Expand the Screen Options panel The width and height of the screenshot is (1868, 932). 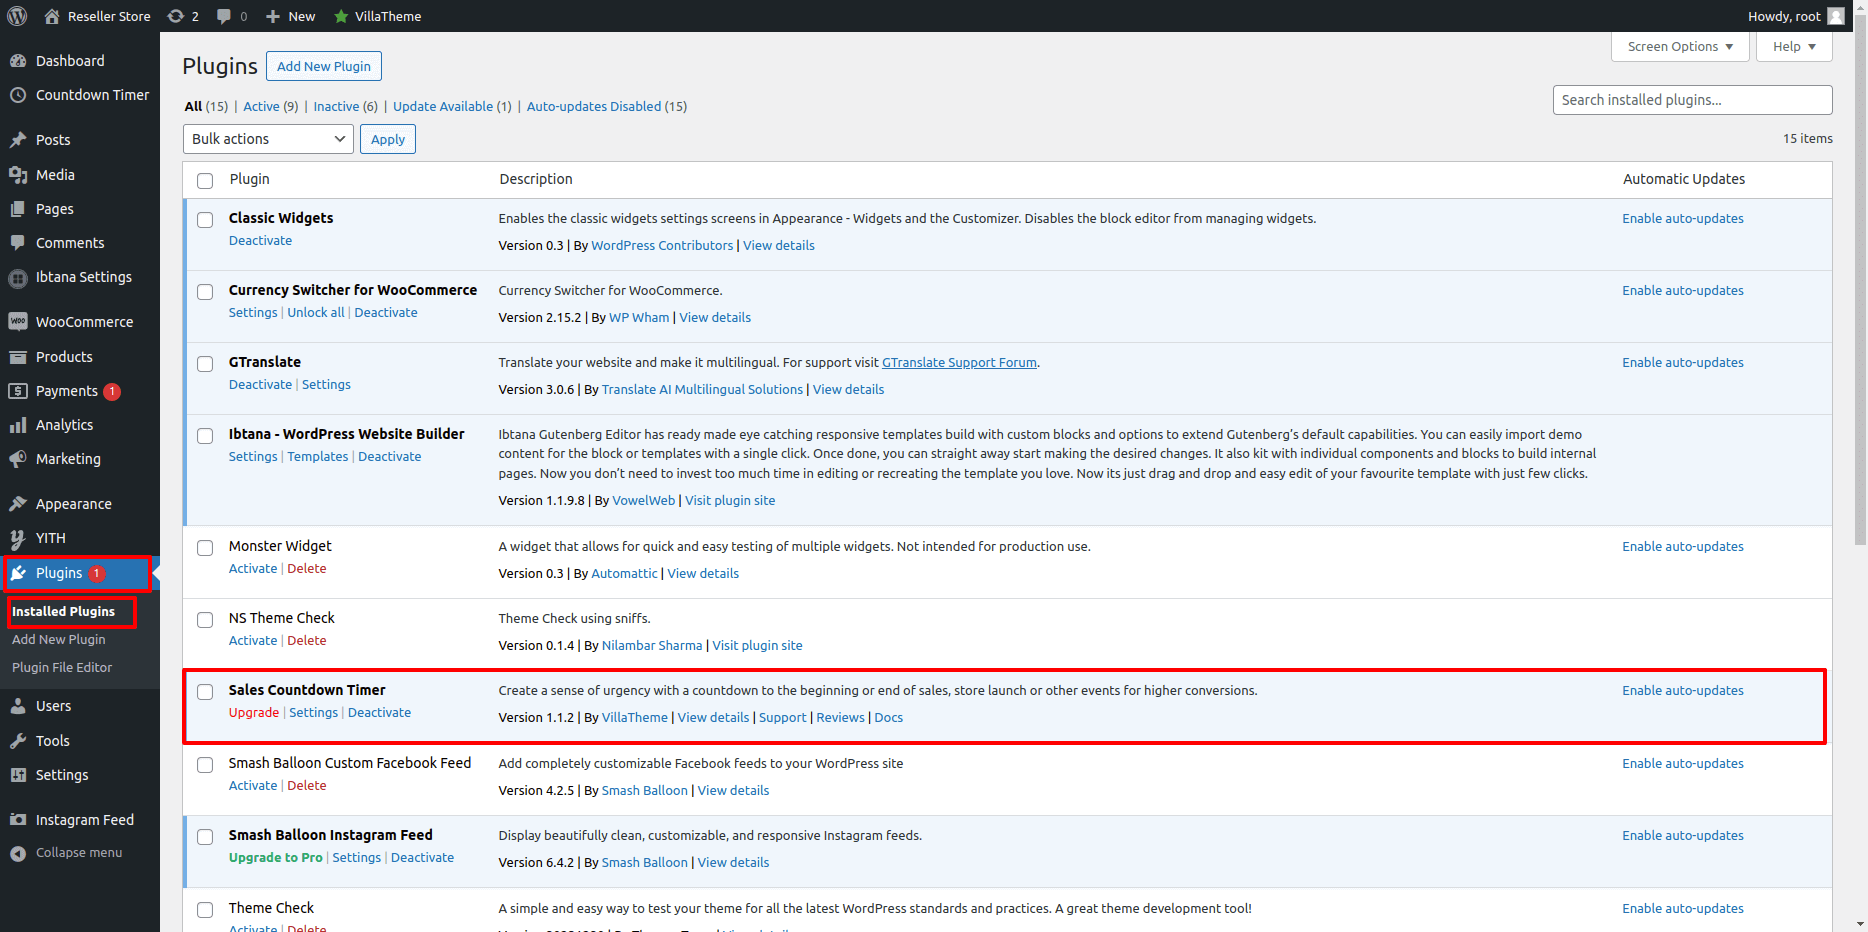(x=1680, y=47)
